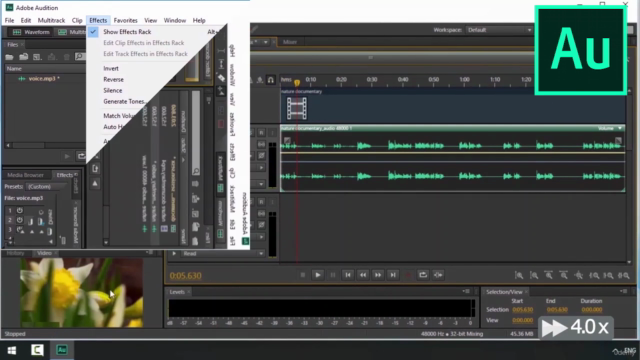
Task: Click the yellow playhead marker on ruler
Action: pyautogui.click(x=297, y=83)
